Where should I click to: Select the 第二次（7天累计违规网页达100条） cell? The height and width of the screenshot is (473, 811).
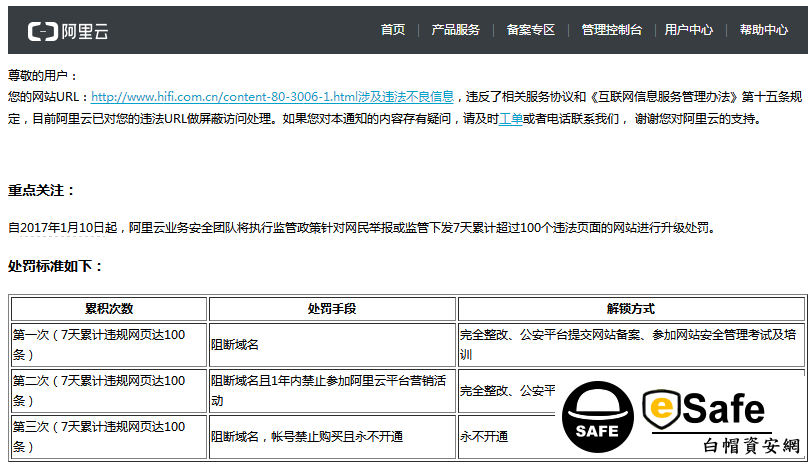point(109,391)
